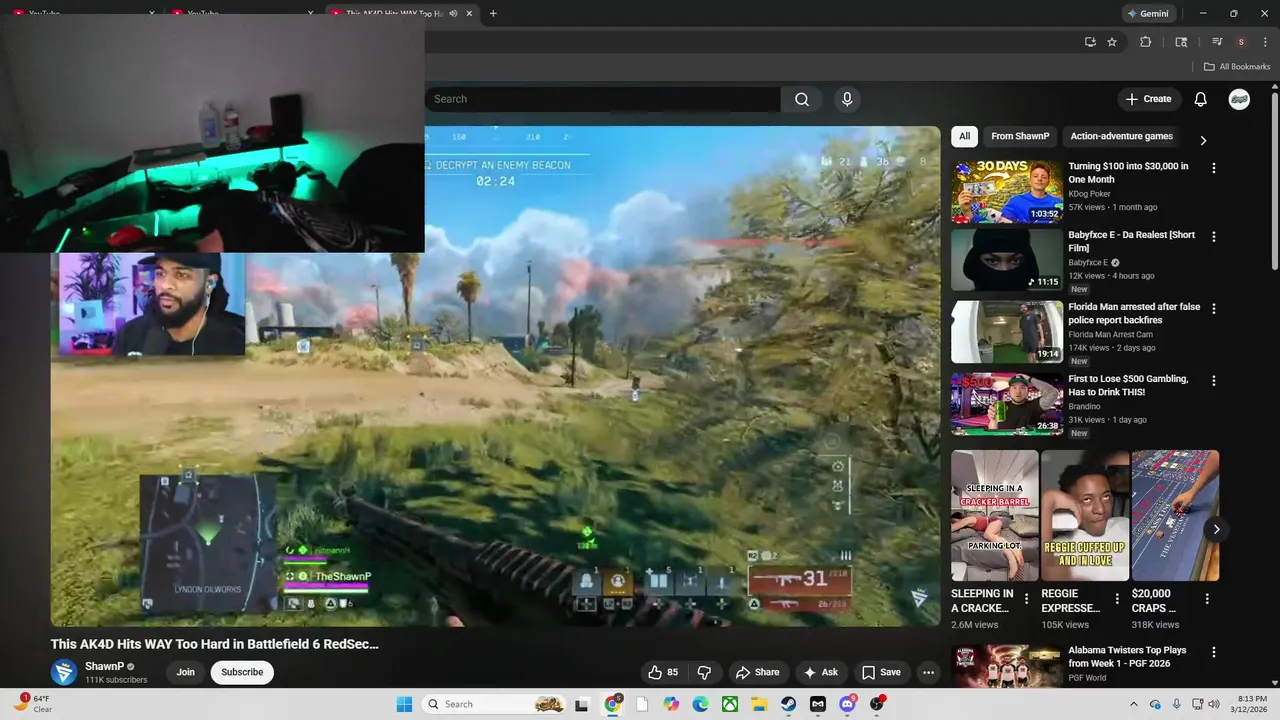This screenshot has height=720, width=1280.
Task: Select the From ShawnP filter chip
Action: 1020,136
